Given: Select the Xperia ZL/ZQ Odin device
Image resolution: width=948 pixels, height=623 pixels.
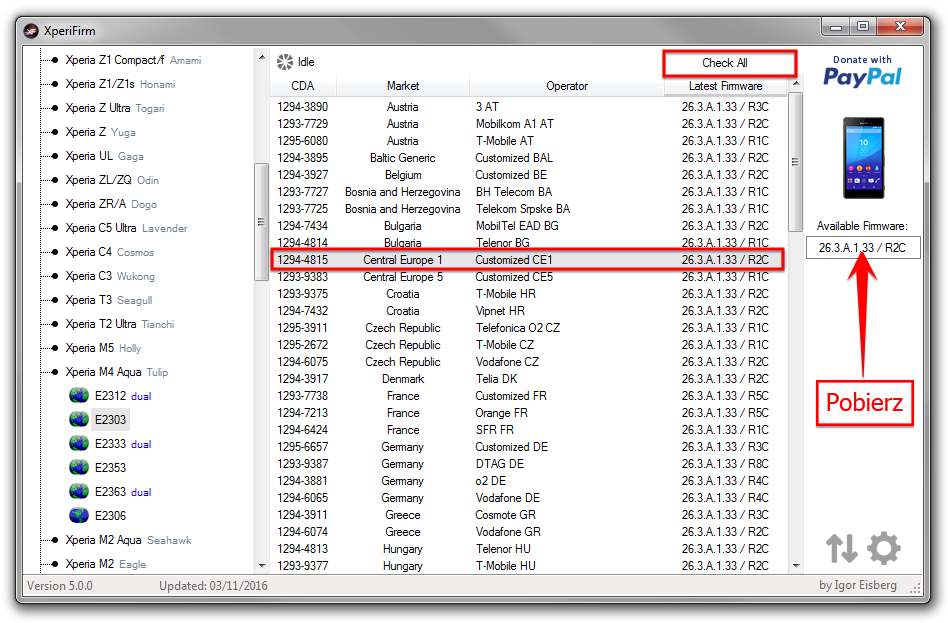Looking at the screenshot, I should [x=112, y=180].
